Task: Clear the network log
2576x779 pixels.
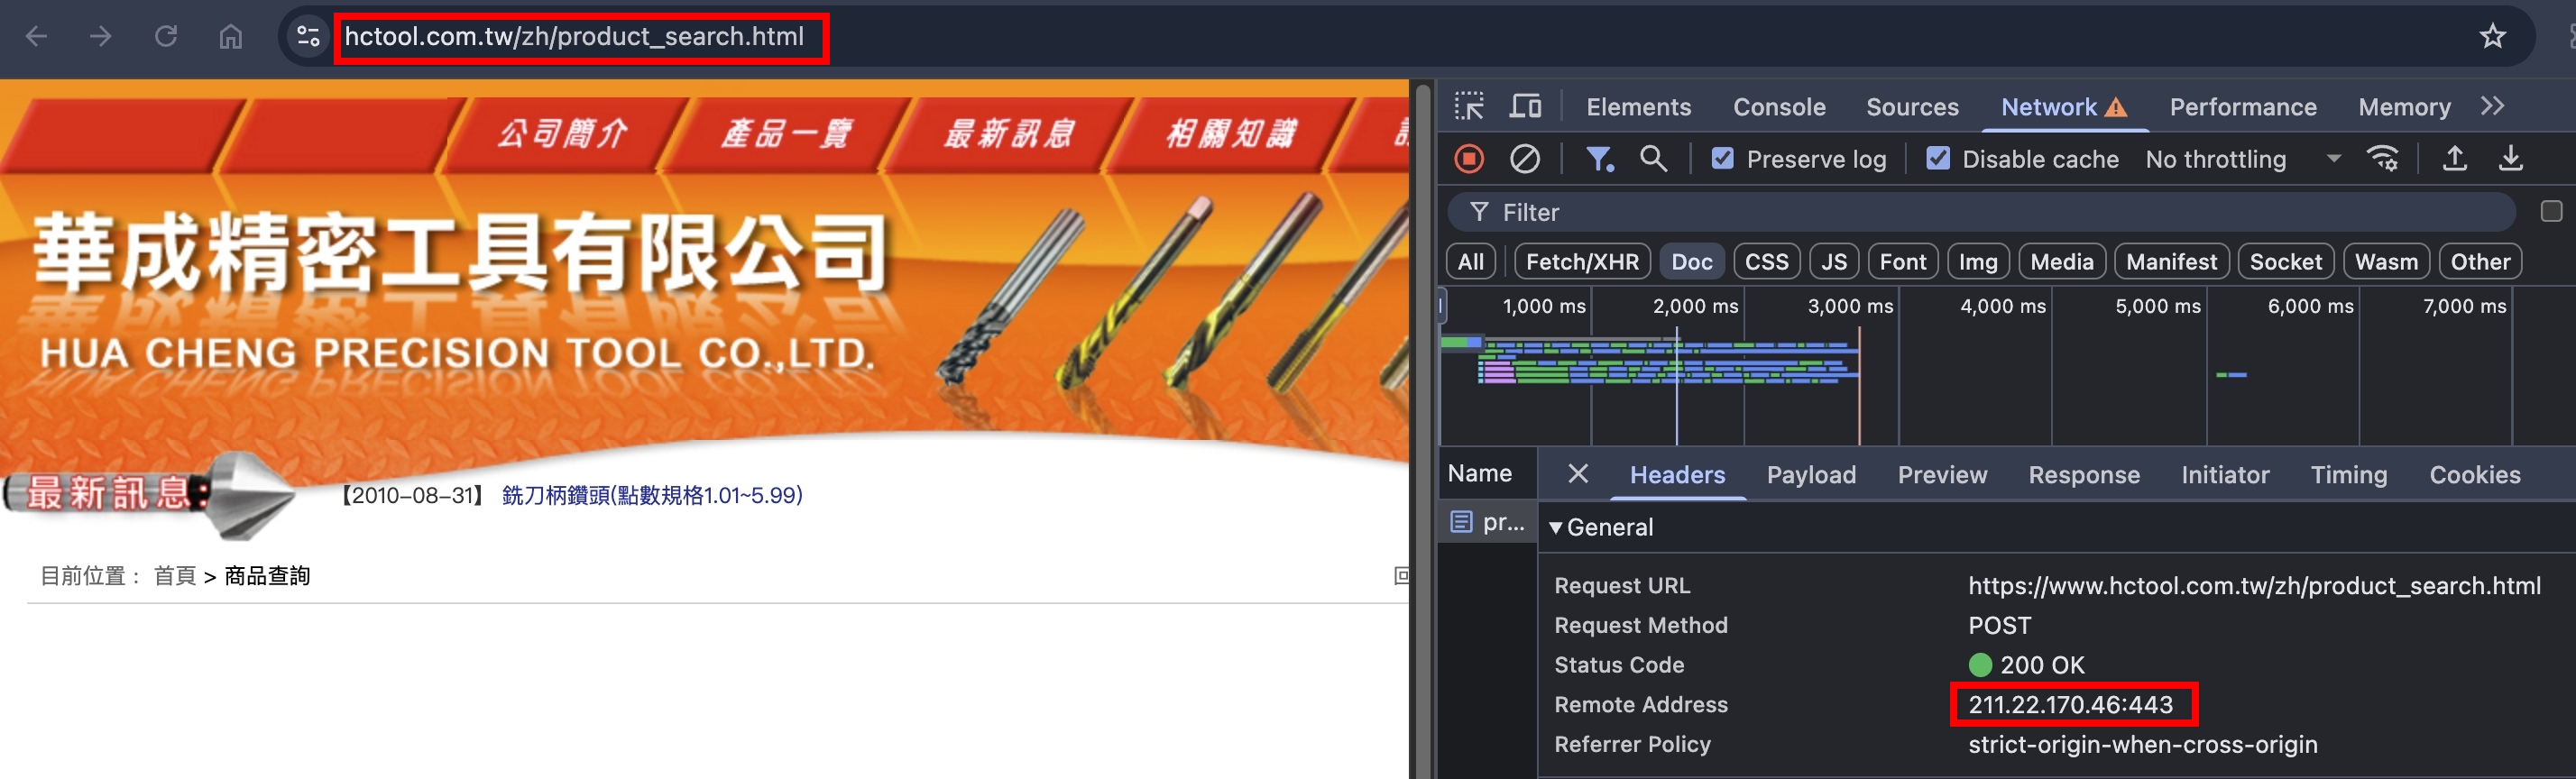Action: coord(1525,159)
